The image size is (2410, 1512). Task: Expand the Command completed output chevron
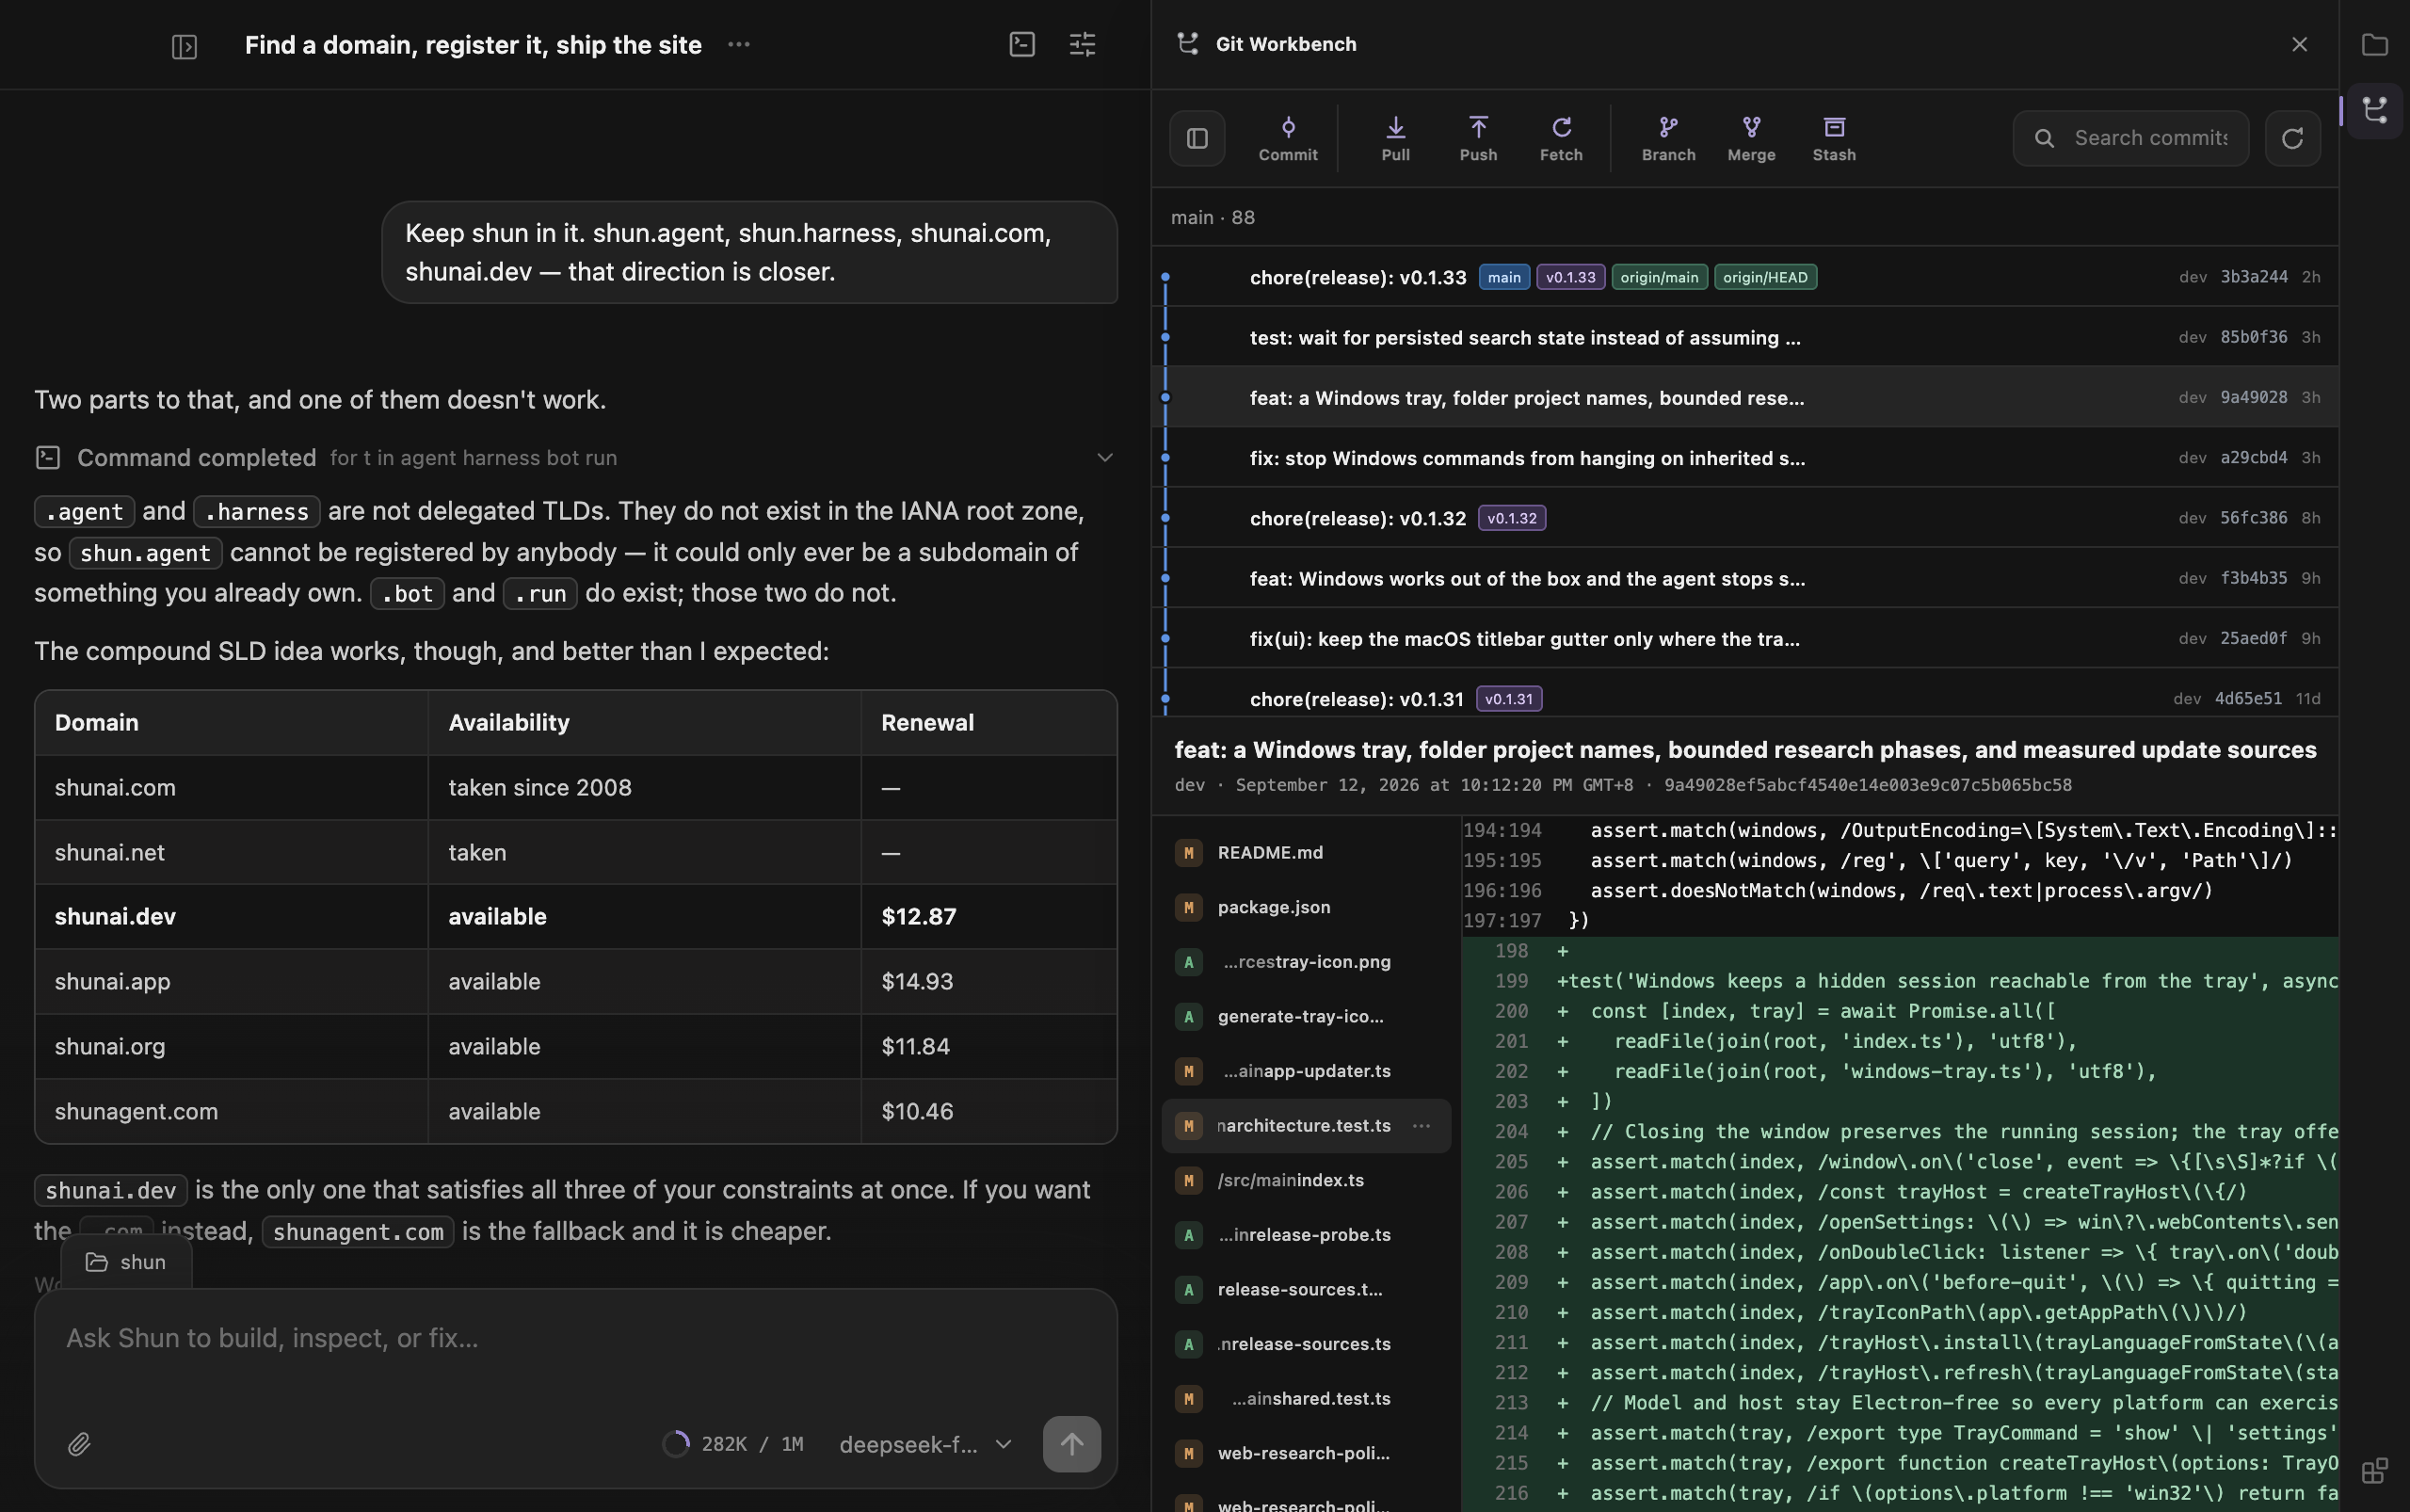pyautogui.click(x=1104, y=457)
